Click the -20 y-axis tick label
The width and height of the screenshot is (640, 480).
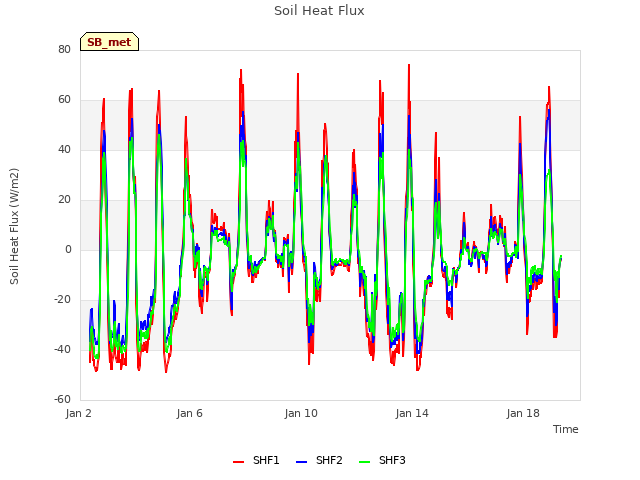62,300
